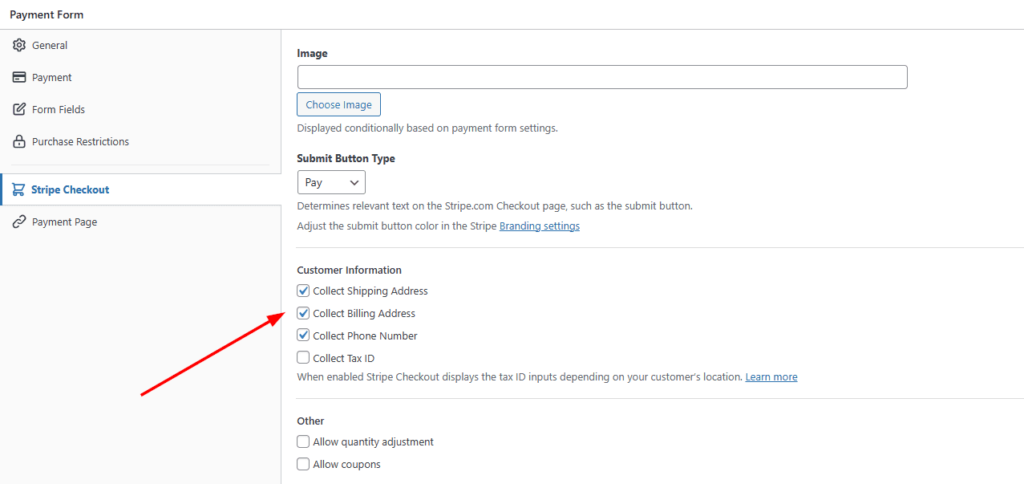This screenshot has height=484, width=1024.
Task: Open the Stripe Branding settings link
Action: point(539,226)
